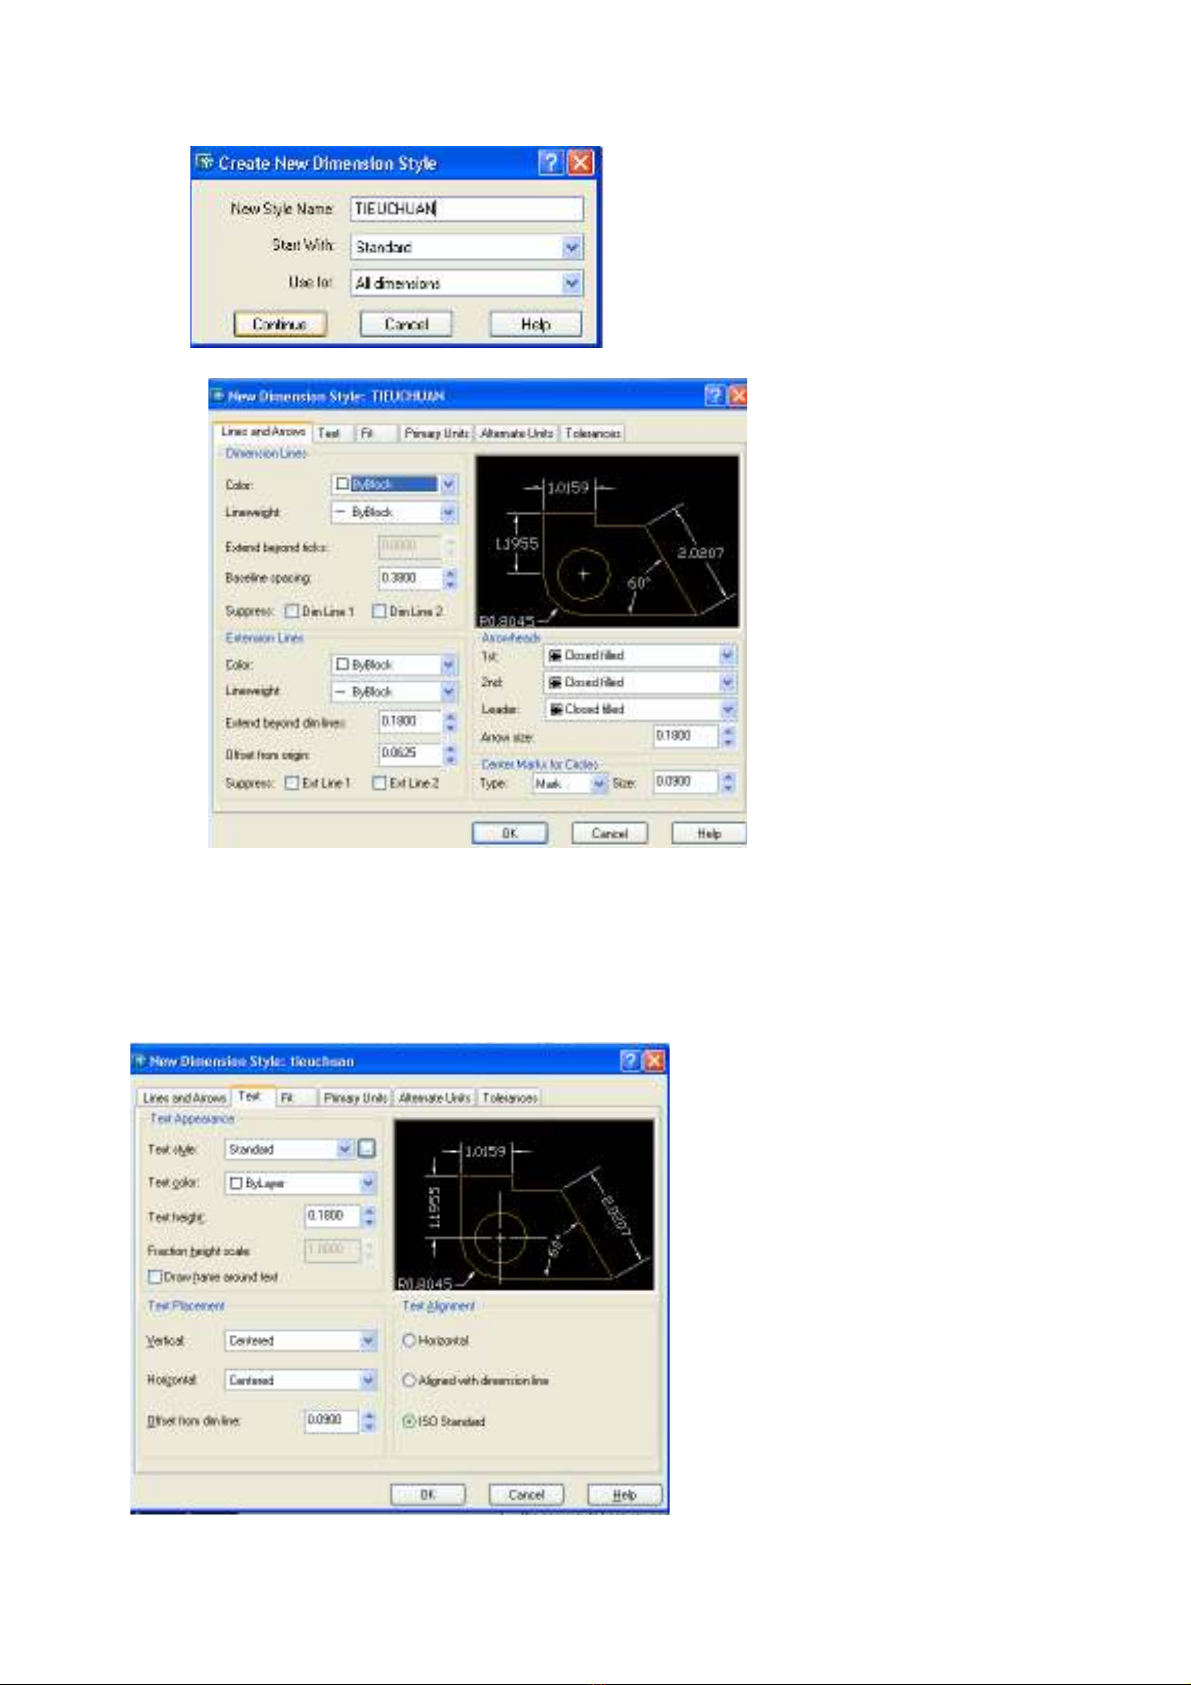
Task: Switch to Tolerances tab in the Text settings dialog
Action: 509,1098
